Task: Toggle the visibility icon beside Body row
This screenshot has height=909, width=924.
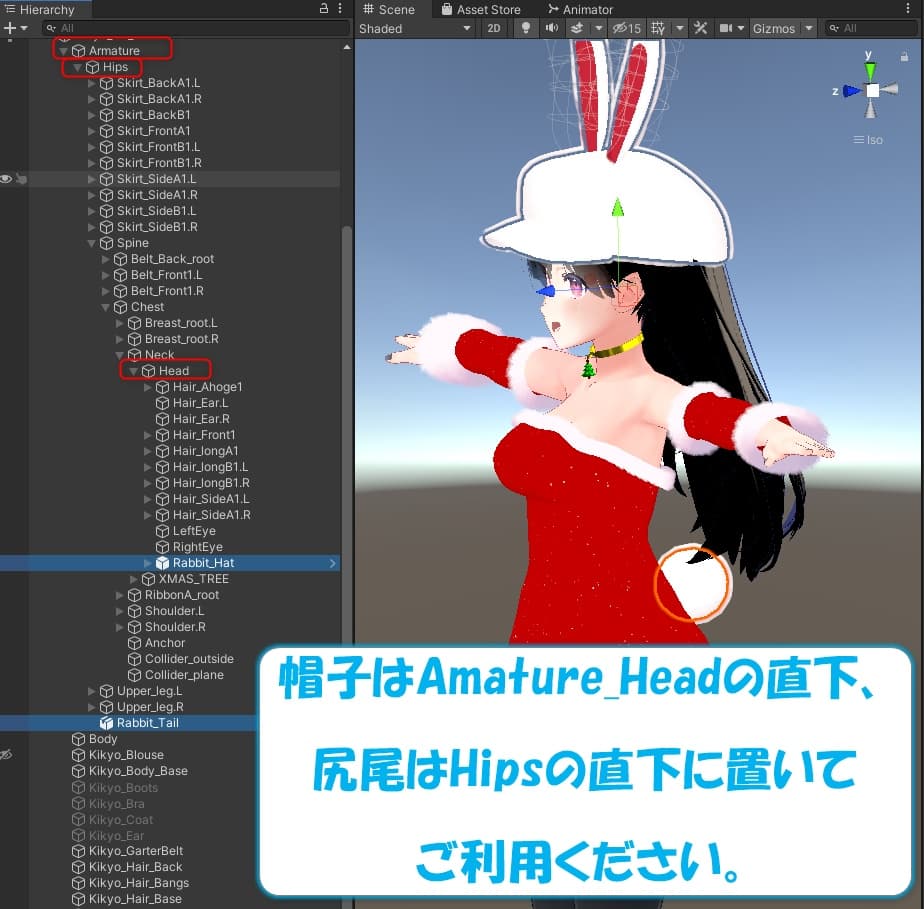Action: coord(5,739)
